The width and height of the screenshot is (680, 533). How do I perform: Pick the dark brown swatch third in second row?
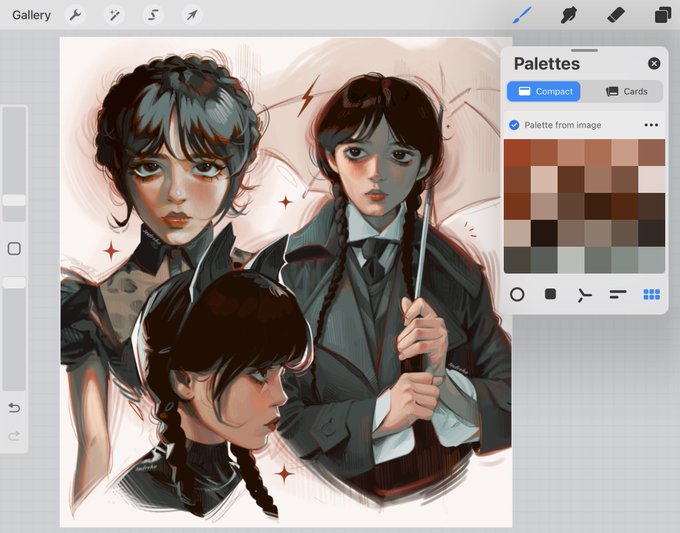point(571,179)
